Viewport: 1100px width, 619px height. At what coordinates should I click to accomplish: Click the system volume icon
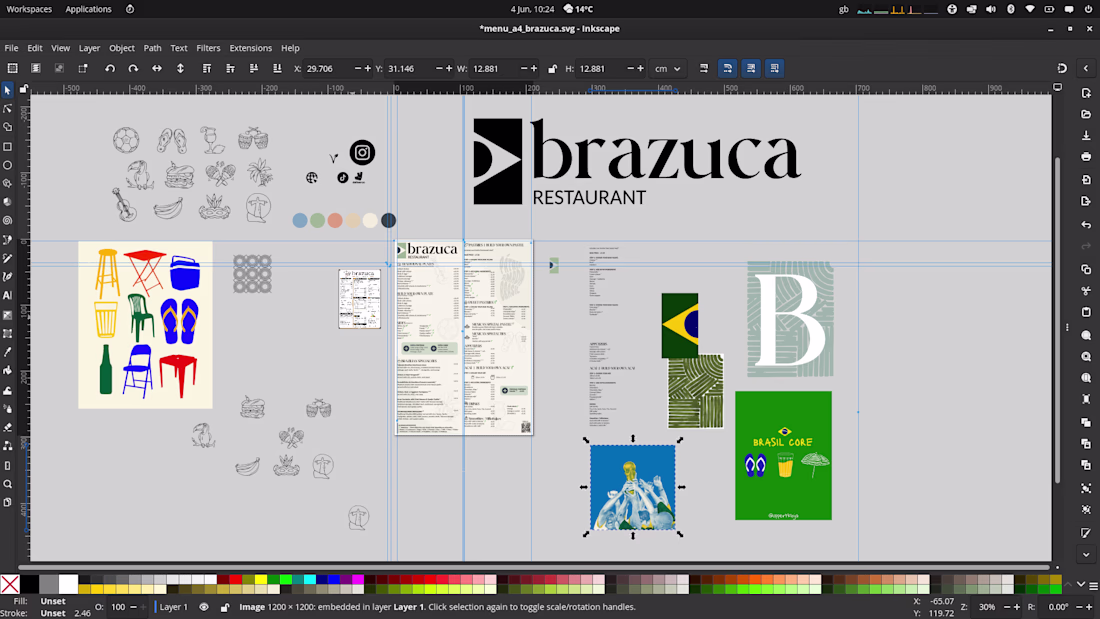[x=991, y=9]
